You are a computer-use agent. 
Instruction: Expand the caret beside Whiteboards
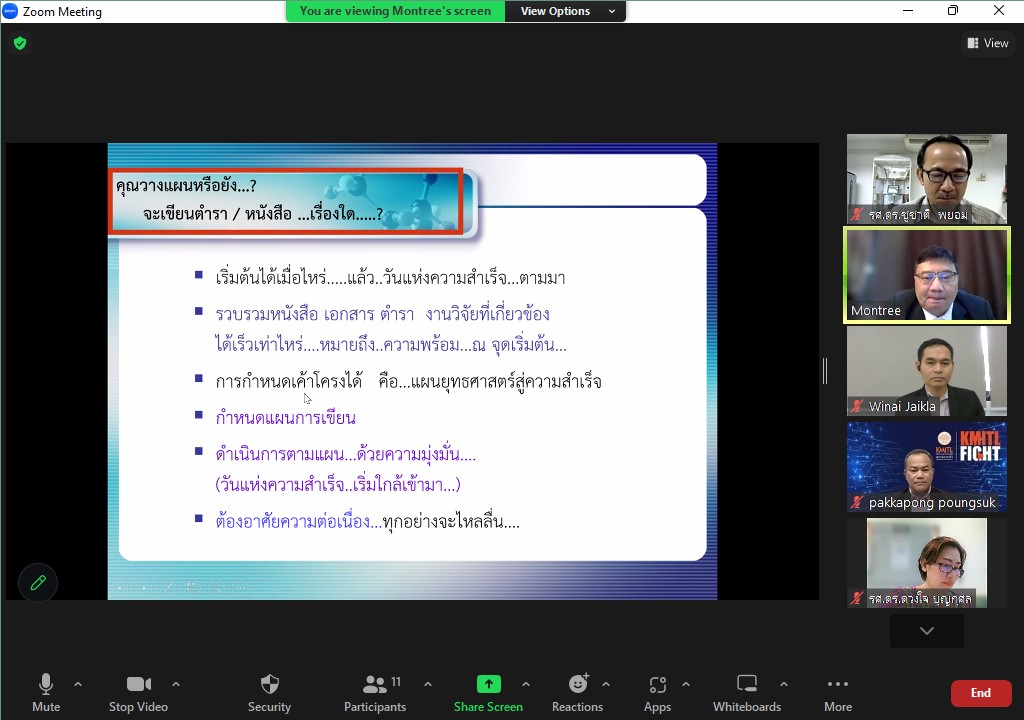[x=784, y=684]
